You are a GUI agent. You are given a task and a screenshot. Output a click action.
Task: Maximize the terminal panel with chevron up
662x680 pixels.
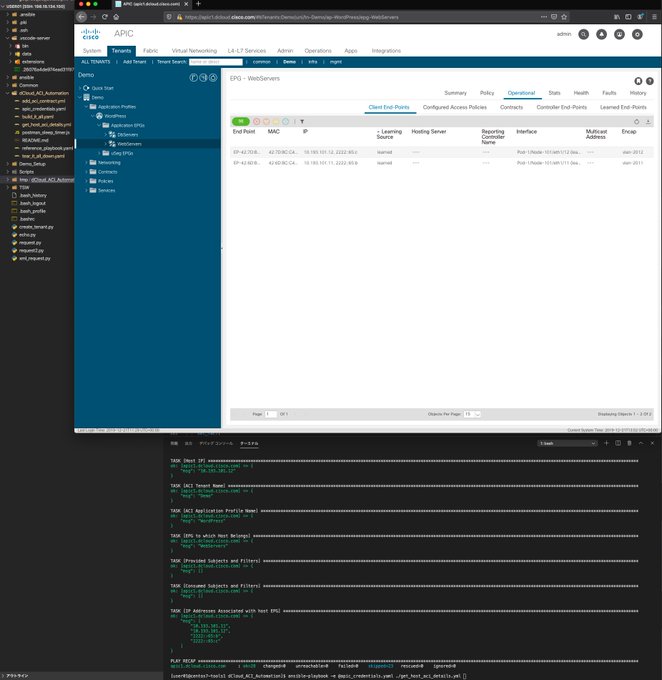641,443
